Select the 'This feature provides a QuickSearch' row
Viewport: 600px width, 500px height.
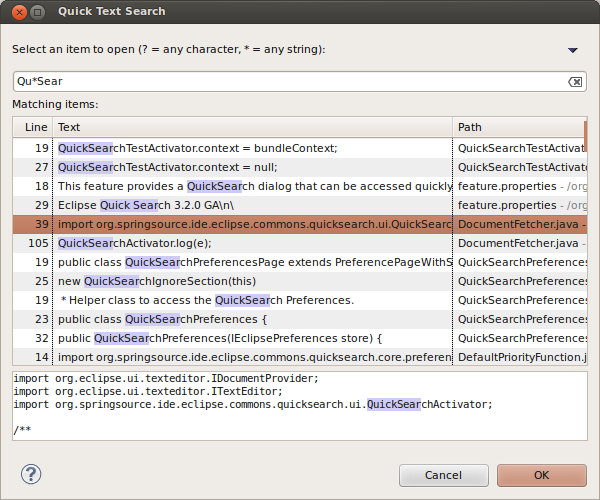(x=300, y=186)
